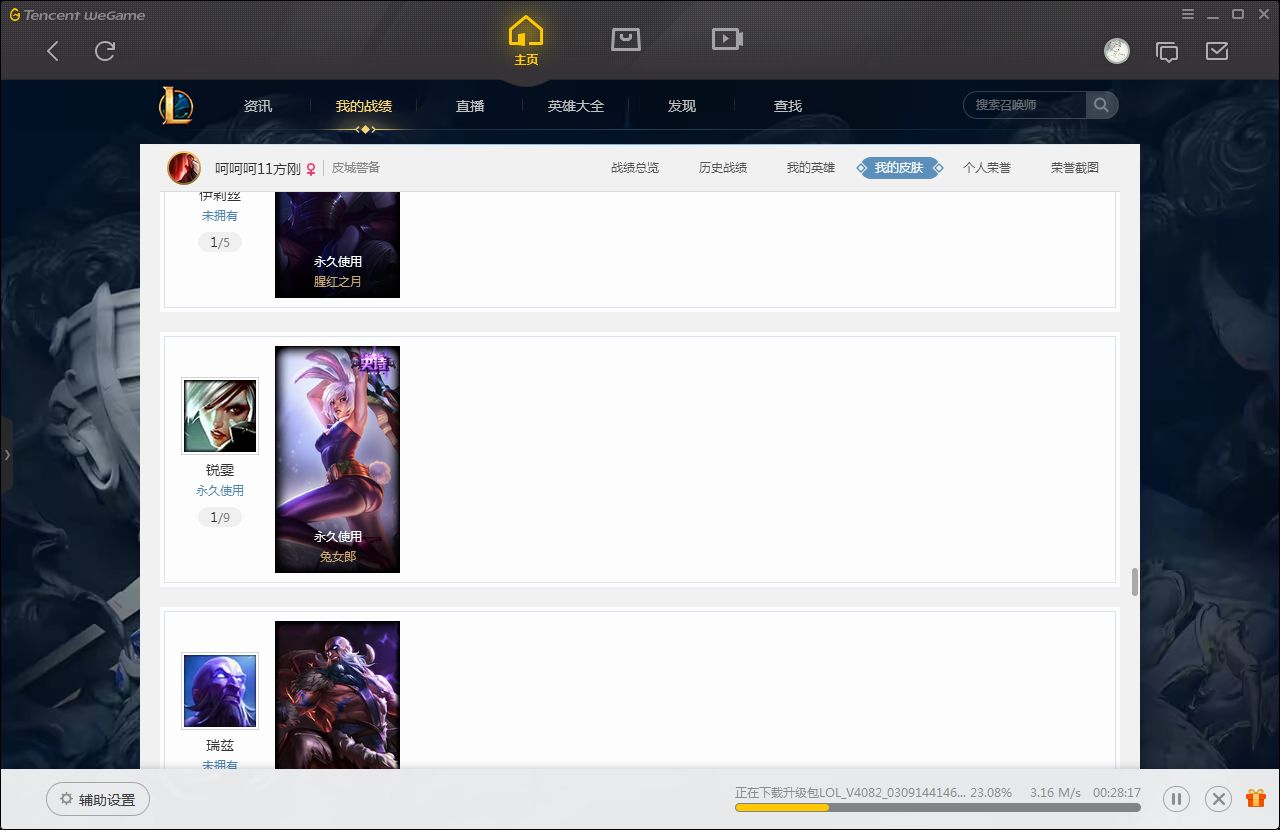Viewport: 1280px width, 830px height.
Task: Click the 搜索召唤师 search input field
Action: coord(1025,105)
